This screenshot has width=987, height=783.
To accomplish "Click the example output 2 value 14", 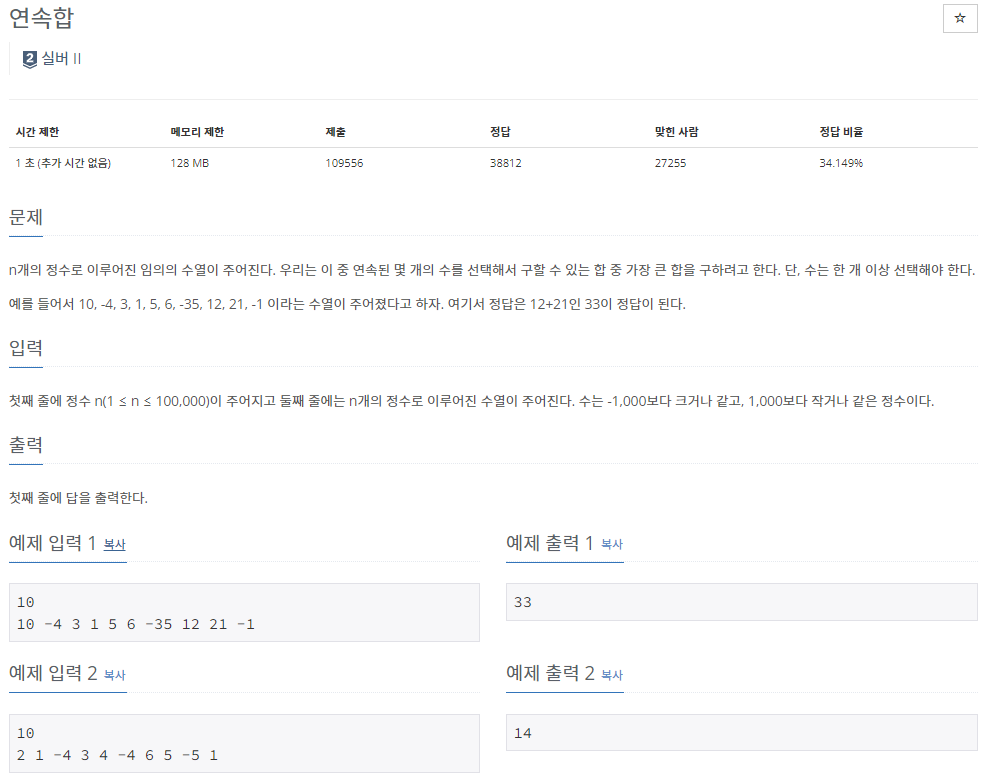I will click(x=522, y=733).
